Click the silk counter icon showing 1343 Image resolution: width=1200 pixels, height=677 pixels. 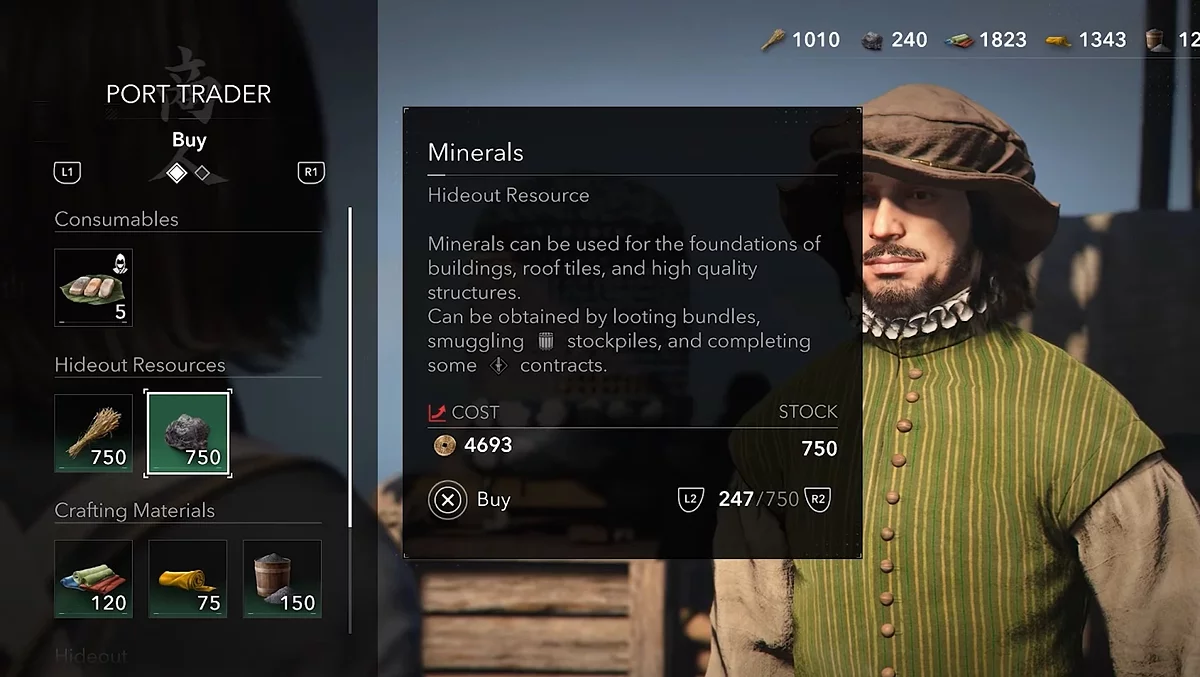1059,41
